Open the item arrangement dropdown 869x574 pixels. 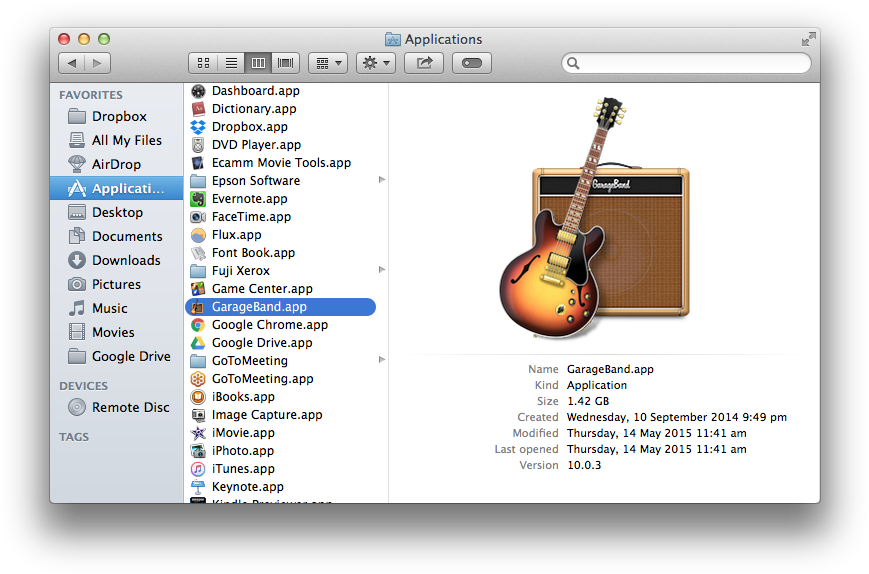point(328,63)
